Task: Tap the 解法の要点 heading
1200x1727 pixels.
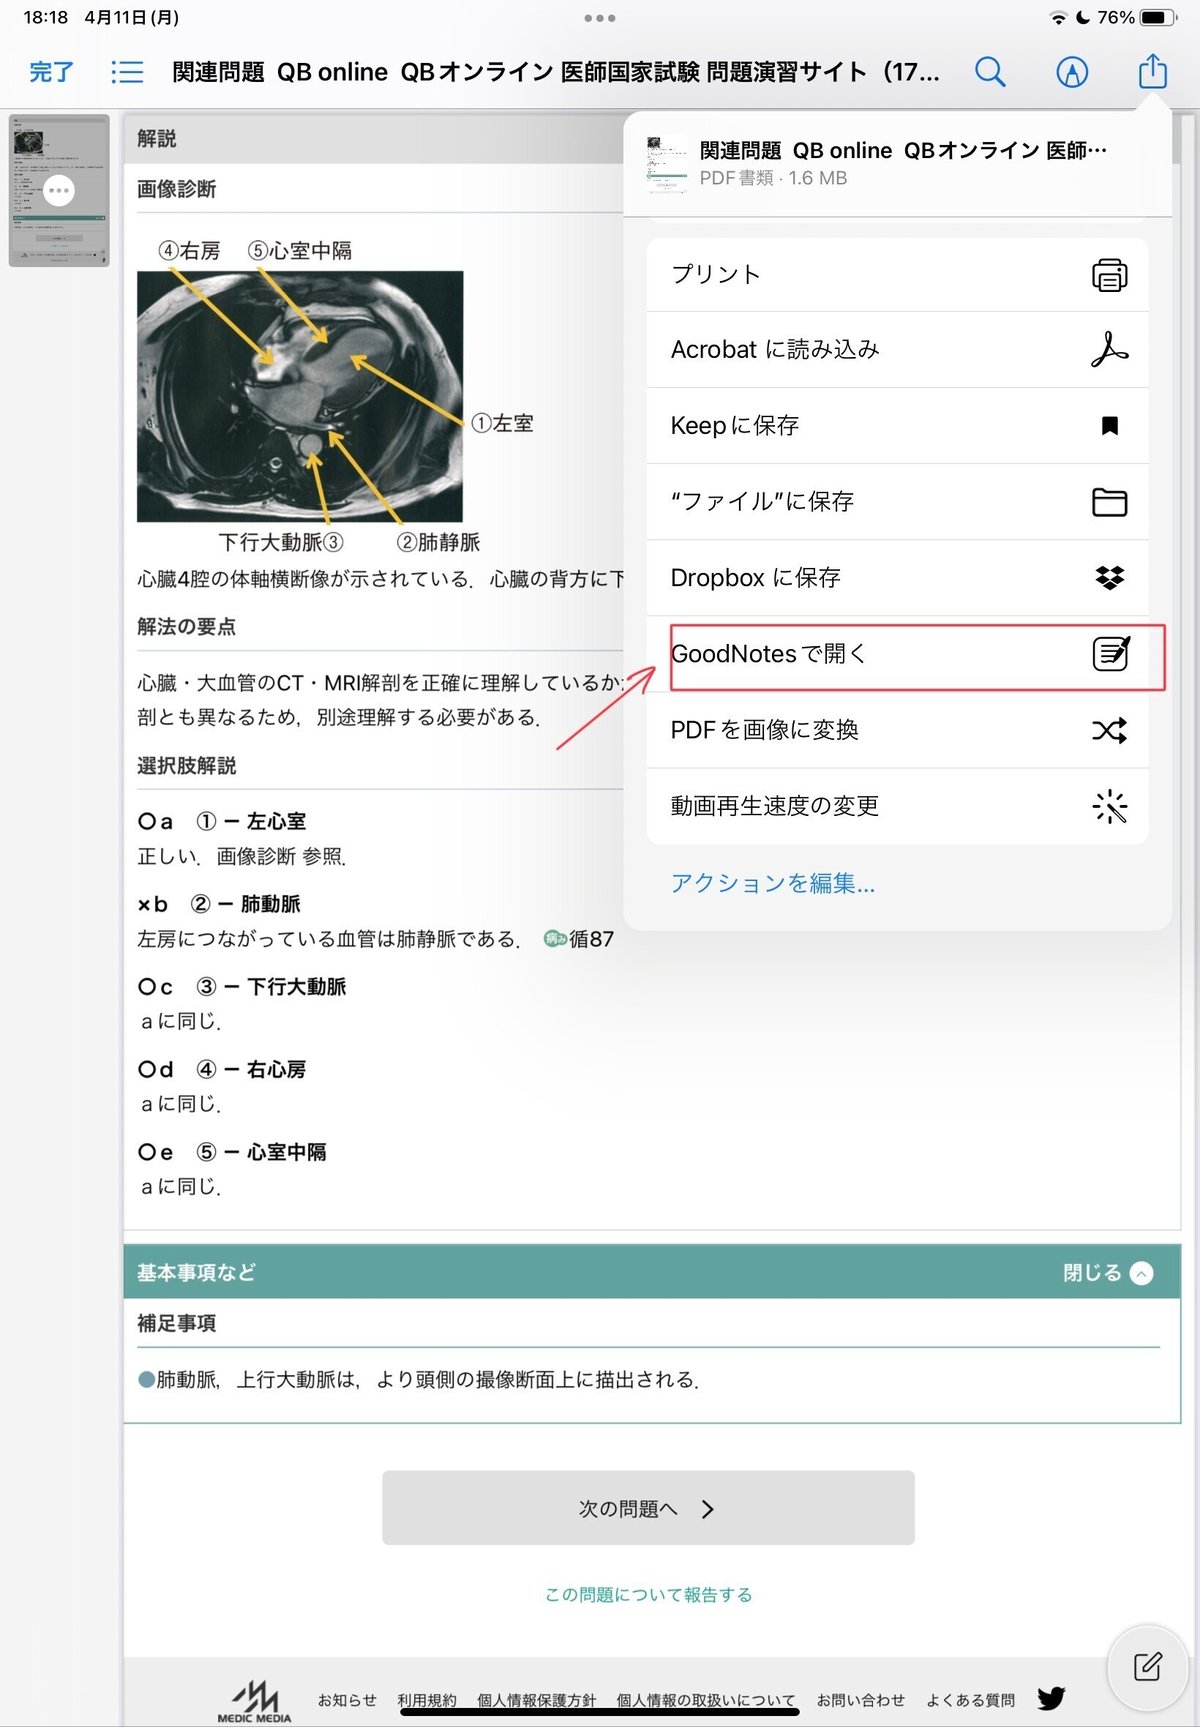Action: click(187, 627)
